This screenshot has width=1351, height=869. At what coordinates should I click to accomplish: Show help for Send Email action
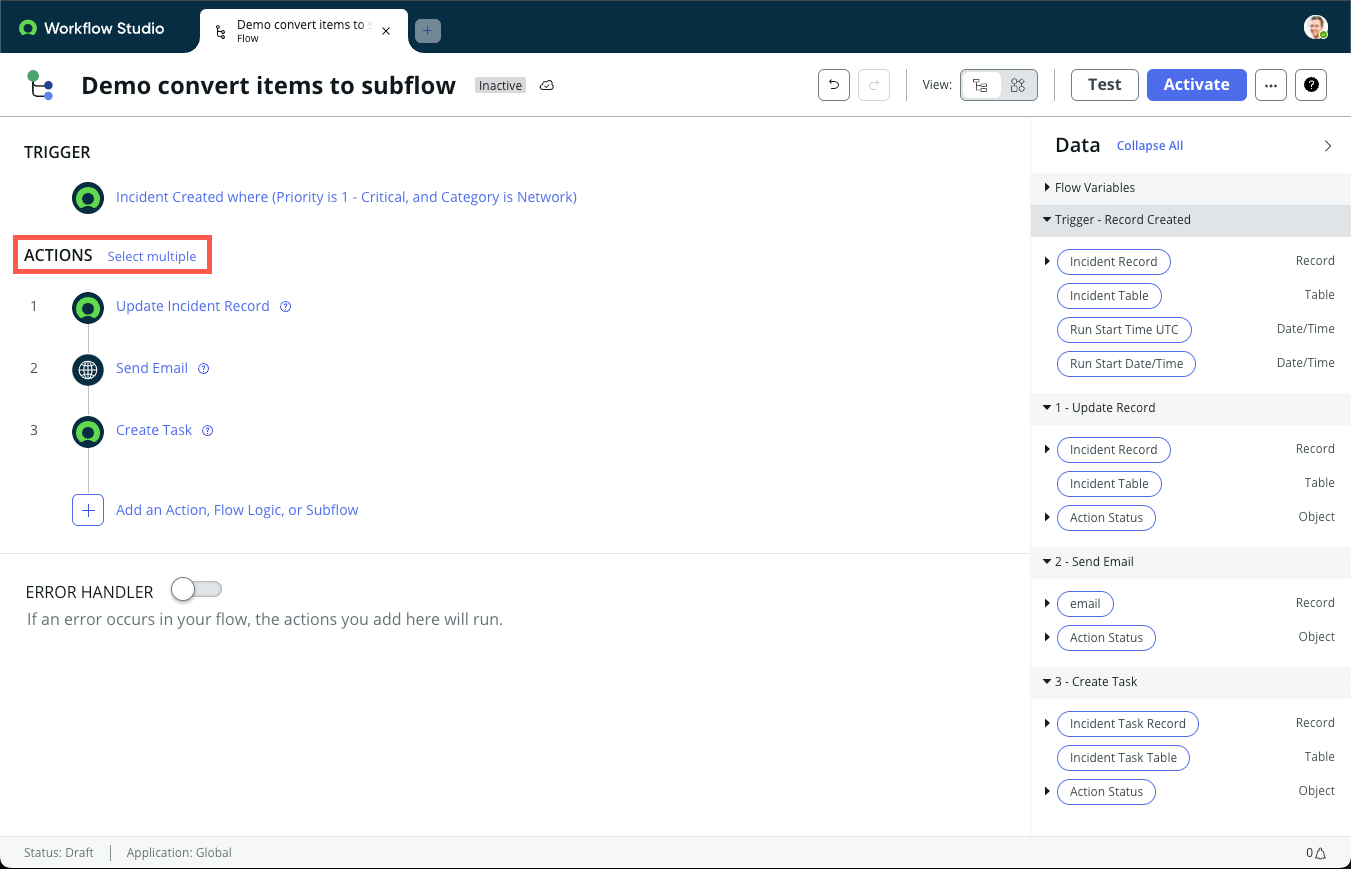coord(204,369)
